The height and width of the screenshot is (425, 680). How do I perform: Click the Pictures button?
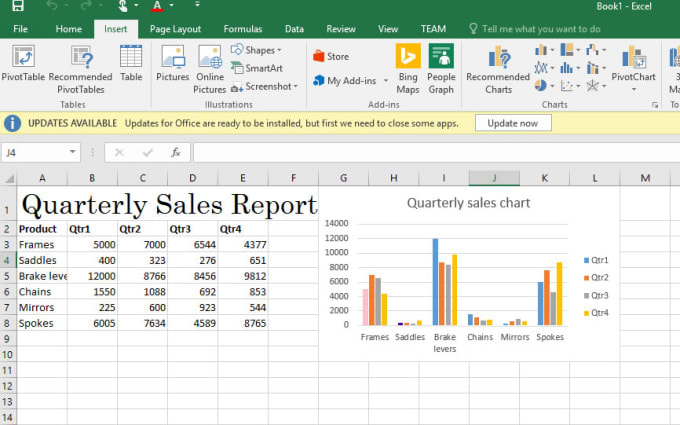pyautogui.click(x=173, y=63)
